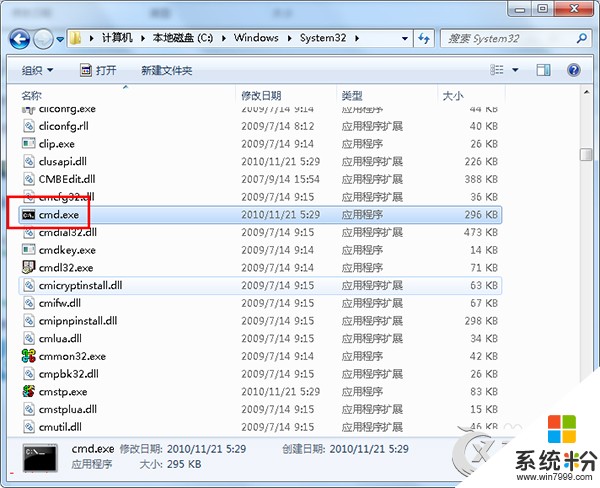This screenshot has width=600, height=488.
Task: Click the cmdkey.exe file name
Action: click(x=67, y=250)
